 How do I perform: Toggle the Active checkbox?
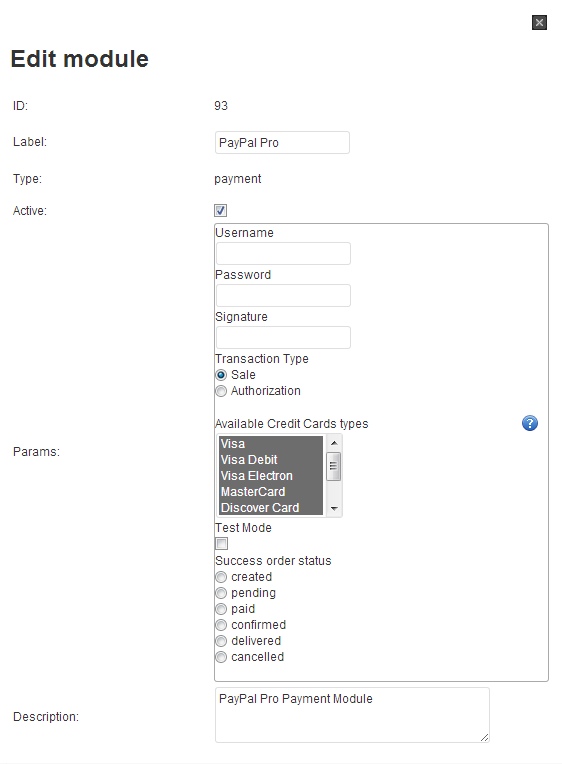(220, 210)
